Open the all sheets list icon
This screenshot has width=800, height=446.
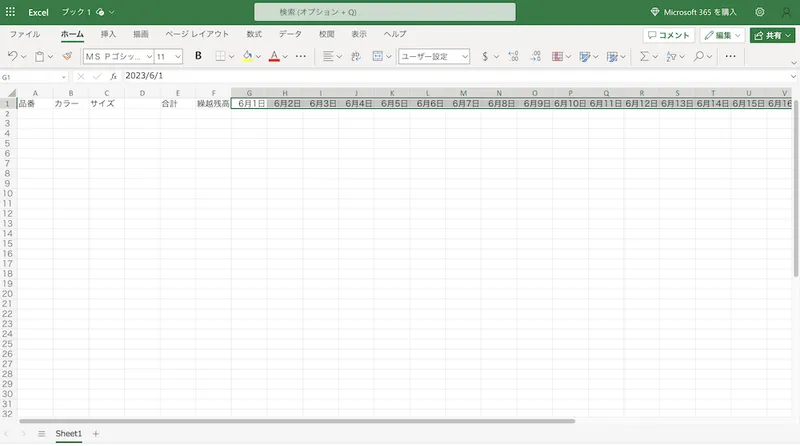point(41,434)
